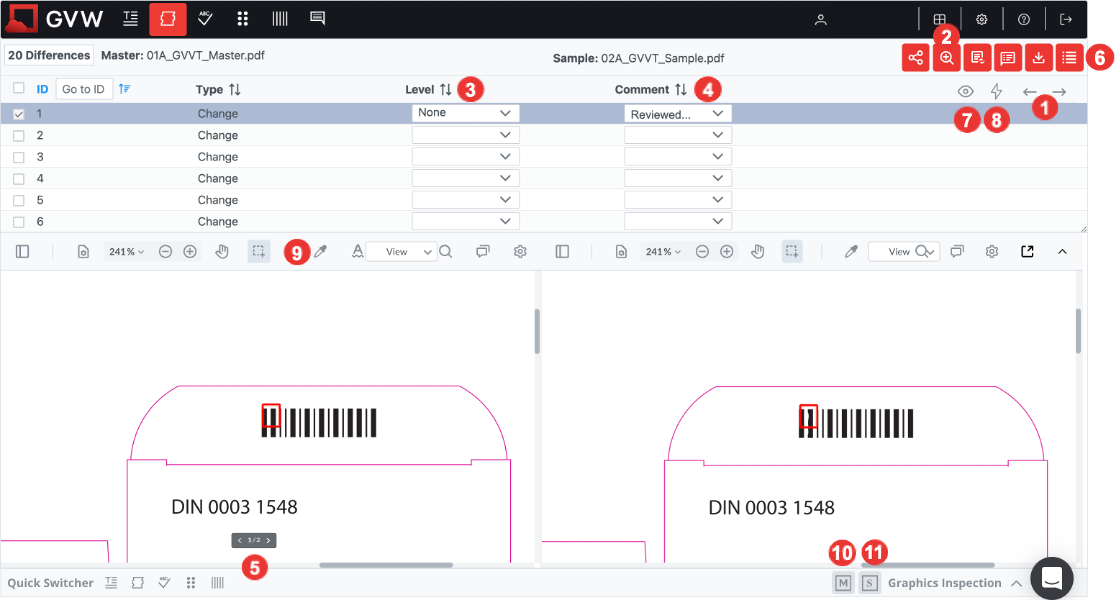
Task: Click the M master button in bottom bar
Action: click(x=843, y=583)
